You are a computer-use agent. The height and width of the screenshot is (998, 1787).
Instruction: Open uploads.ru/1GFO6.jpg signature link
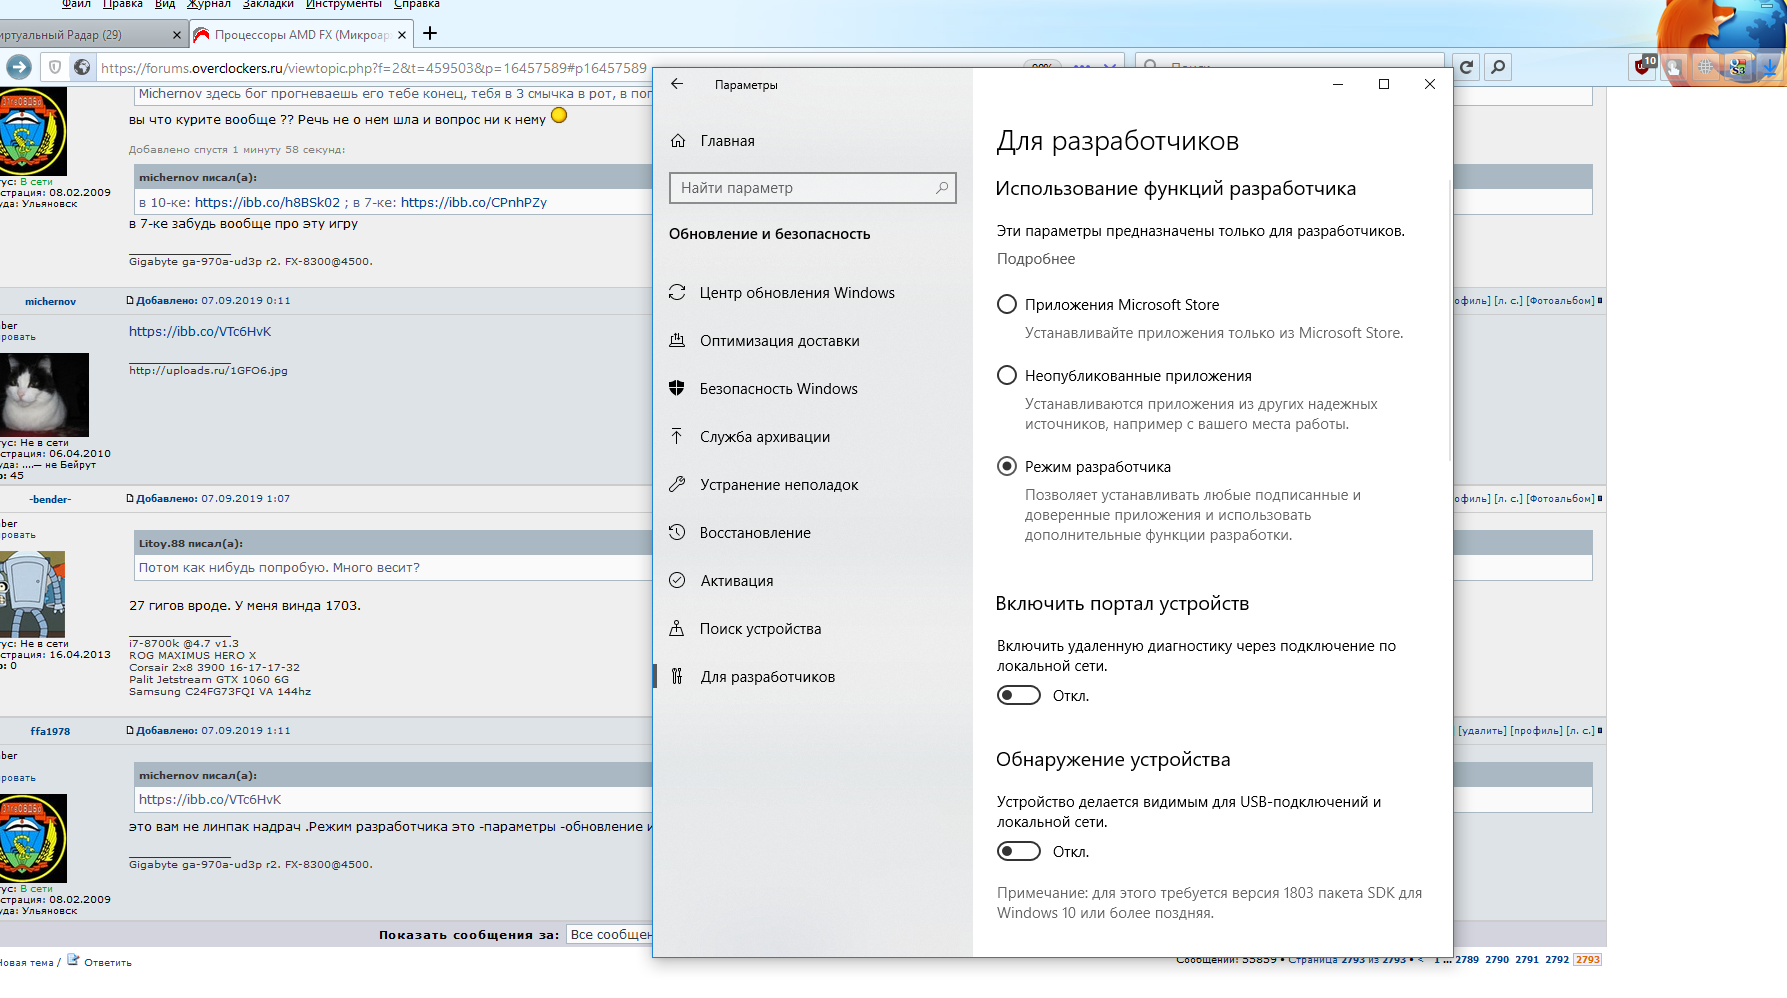tap(208, 370)
